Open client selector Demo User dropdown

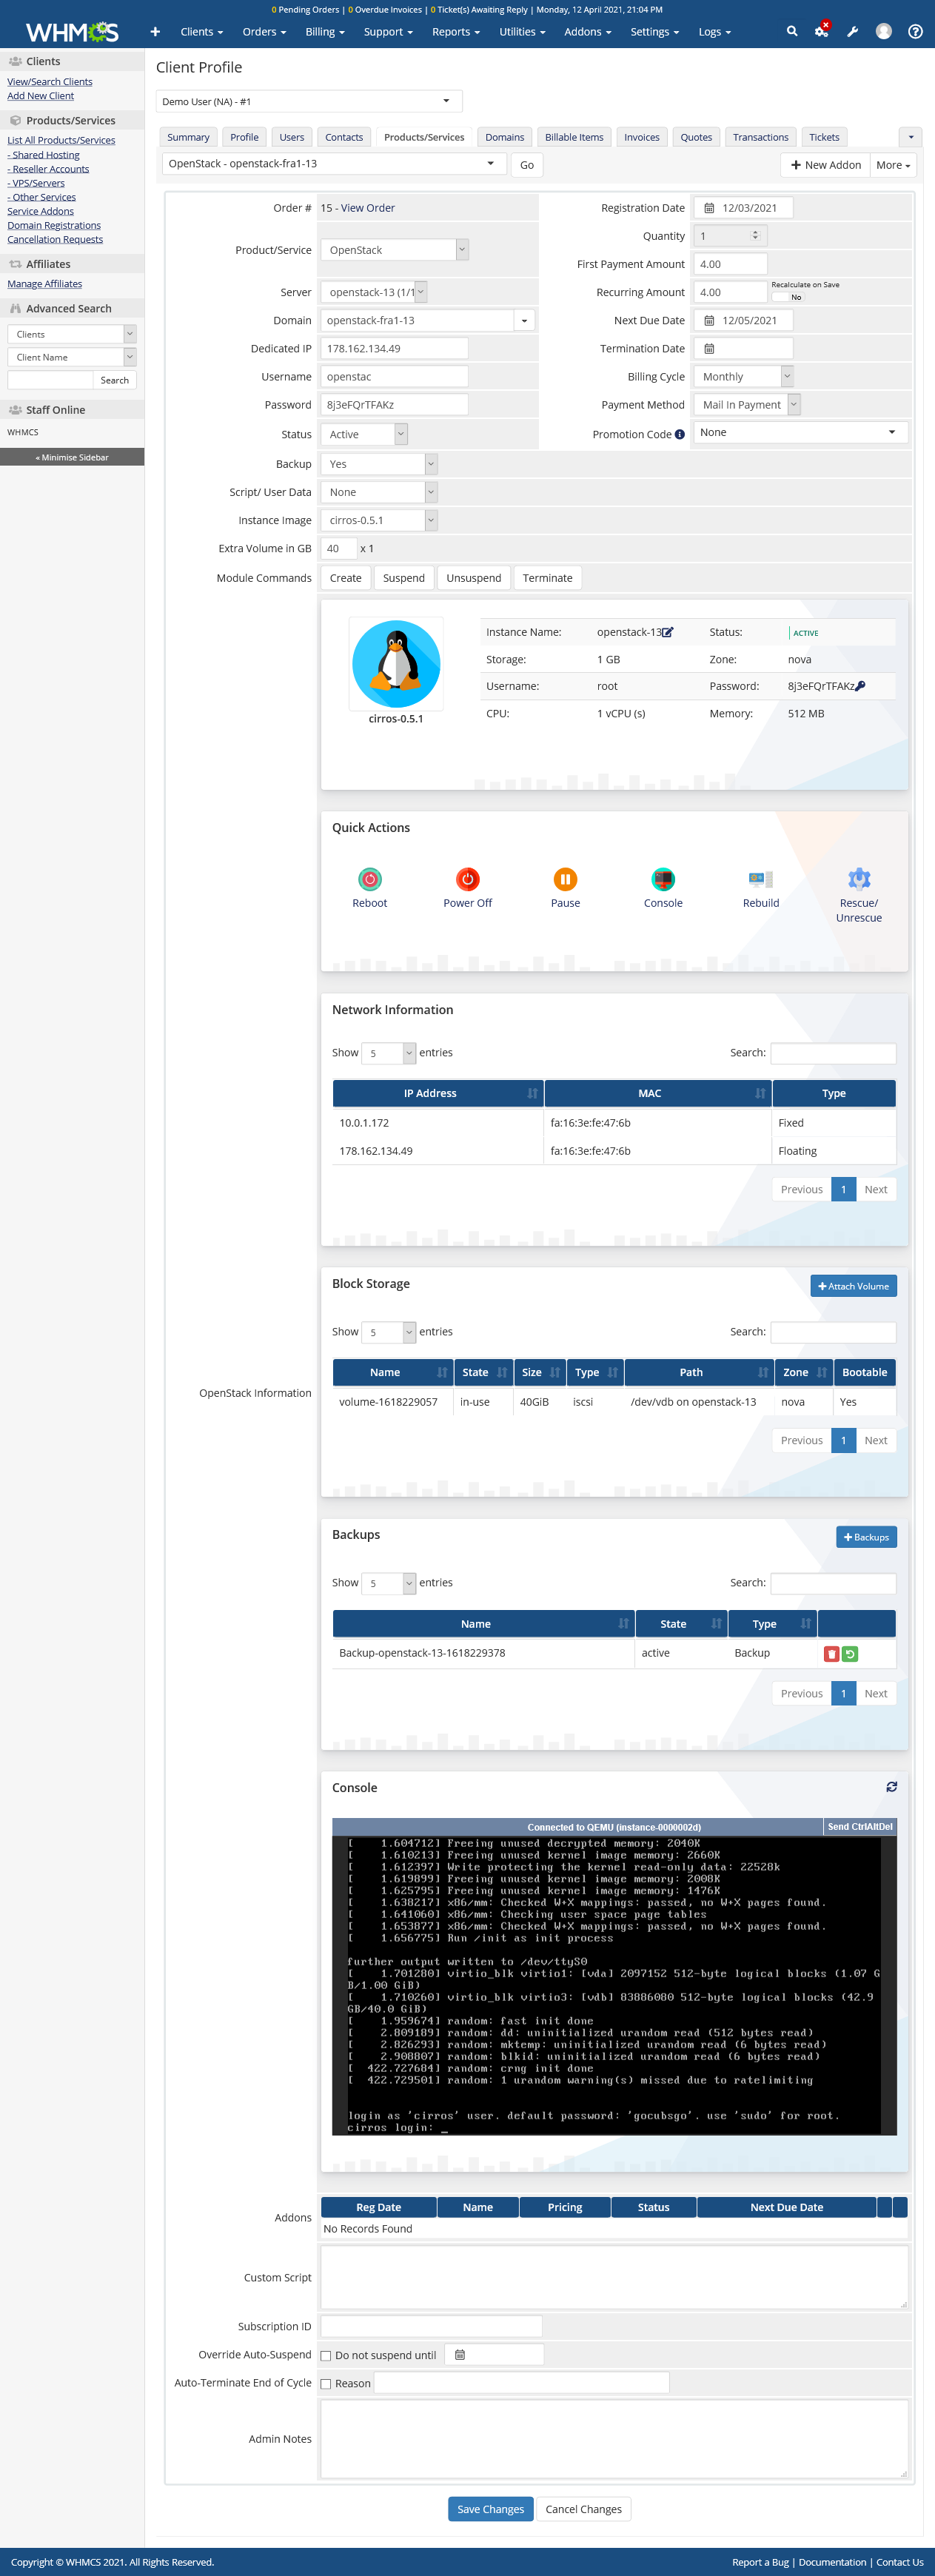[x=309, y=101]
